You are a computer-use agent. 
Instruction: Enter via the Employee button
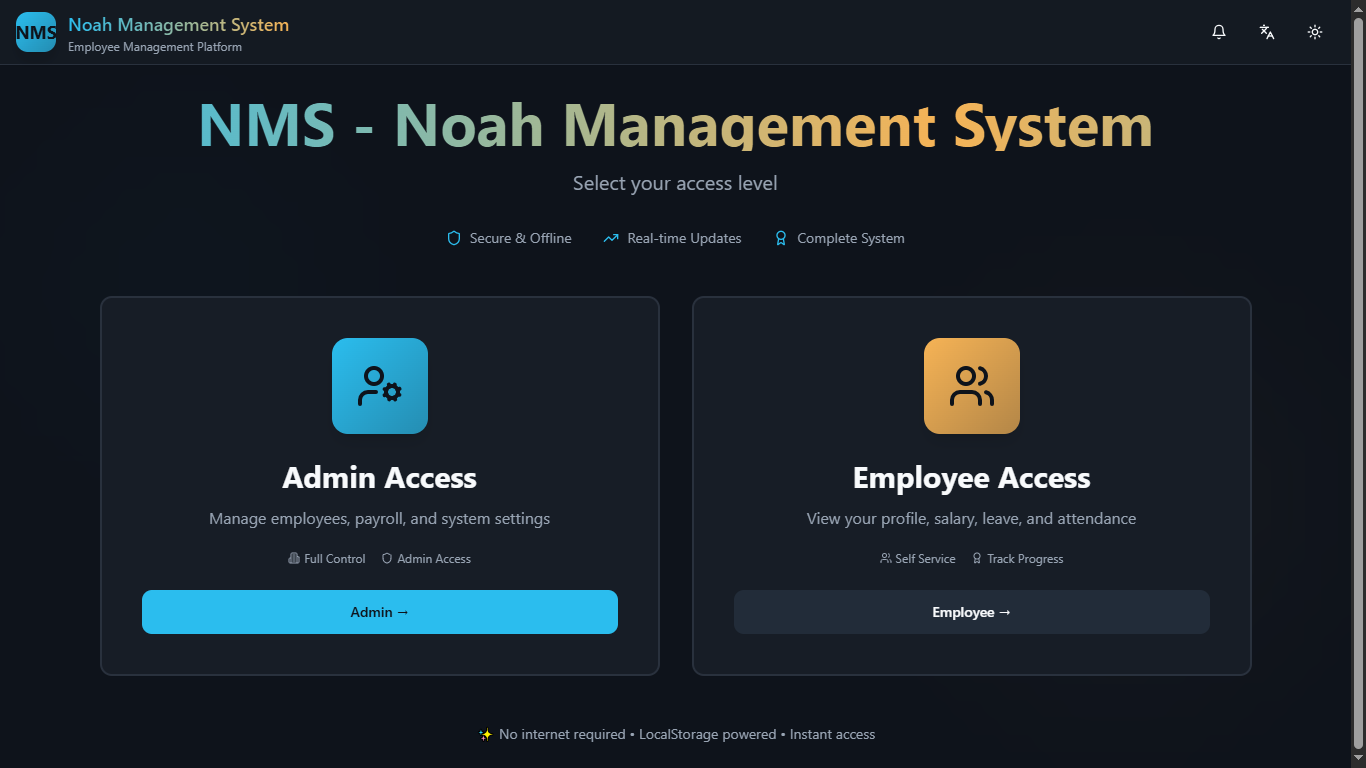pos(972,612)
